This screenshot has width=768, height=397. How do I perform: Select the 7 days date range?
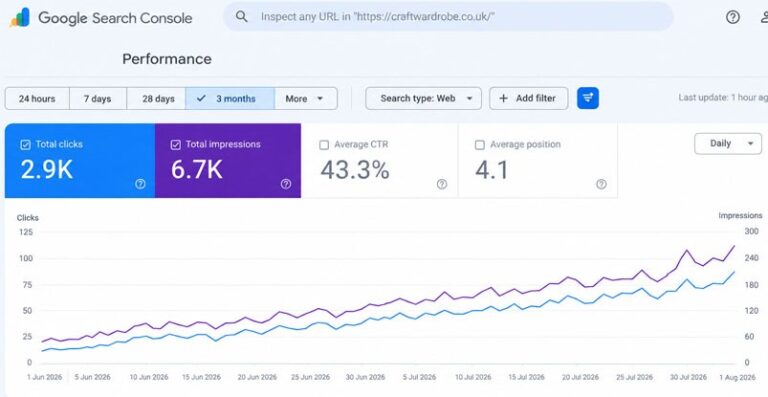click(x=98, y=98)
